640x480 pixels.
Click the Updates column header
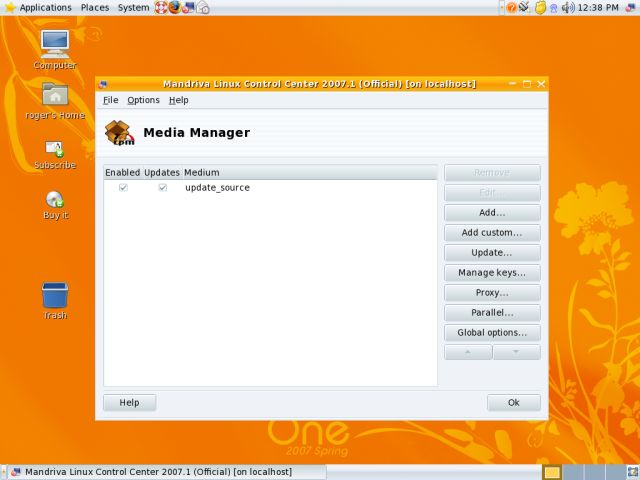(x=162, y=172)
